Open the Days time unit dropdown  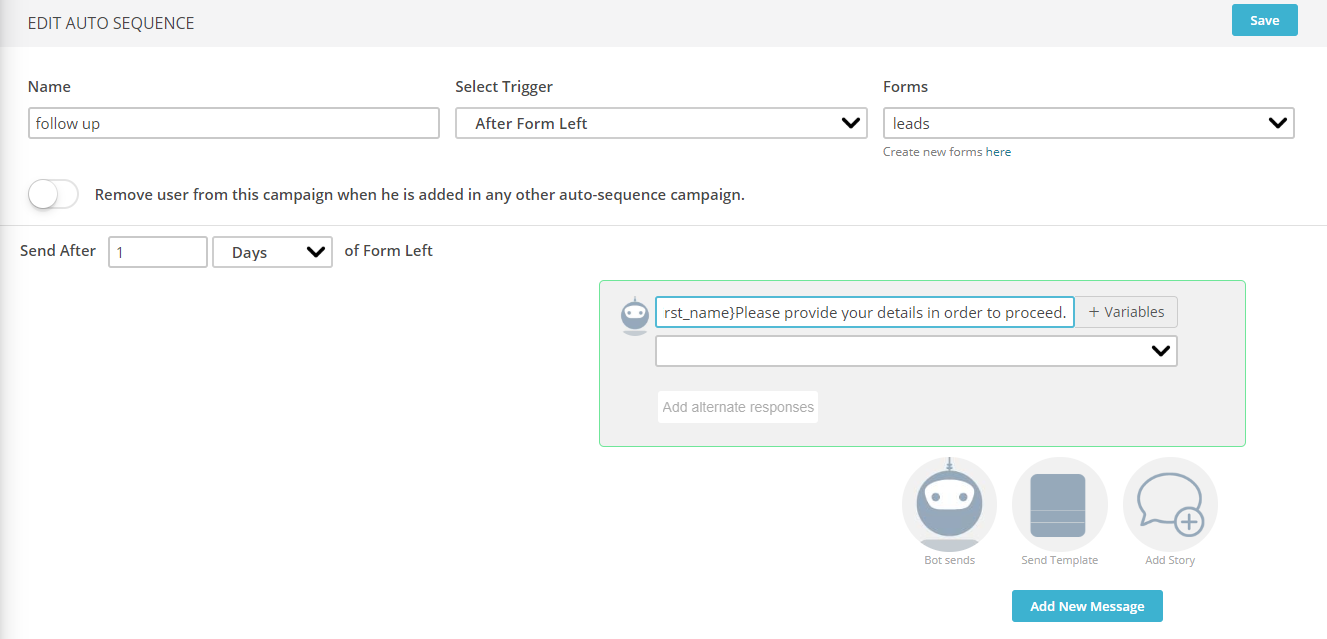coord(272,252)
